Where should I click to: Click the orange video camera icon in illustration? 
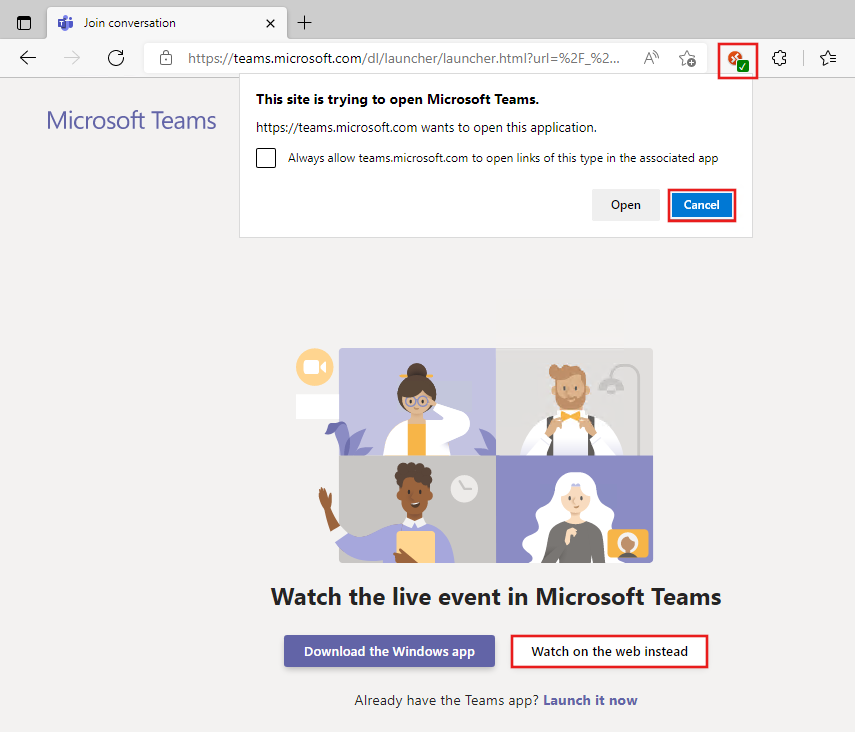click(x=315, y=367)
